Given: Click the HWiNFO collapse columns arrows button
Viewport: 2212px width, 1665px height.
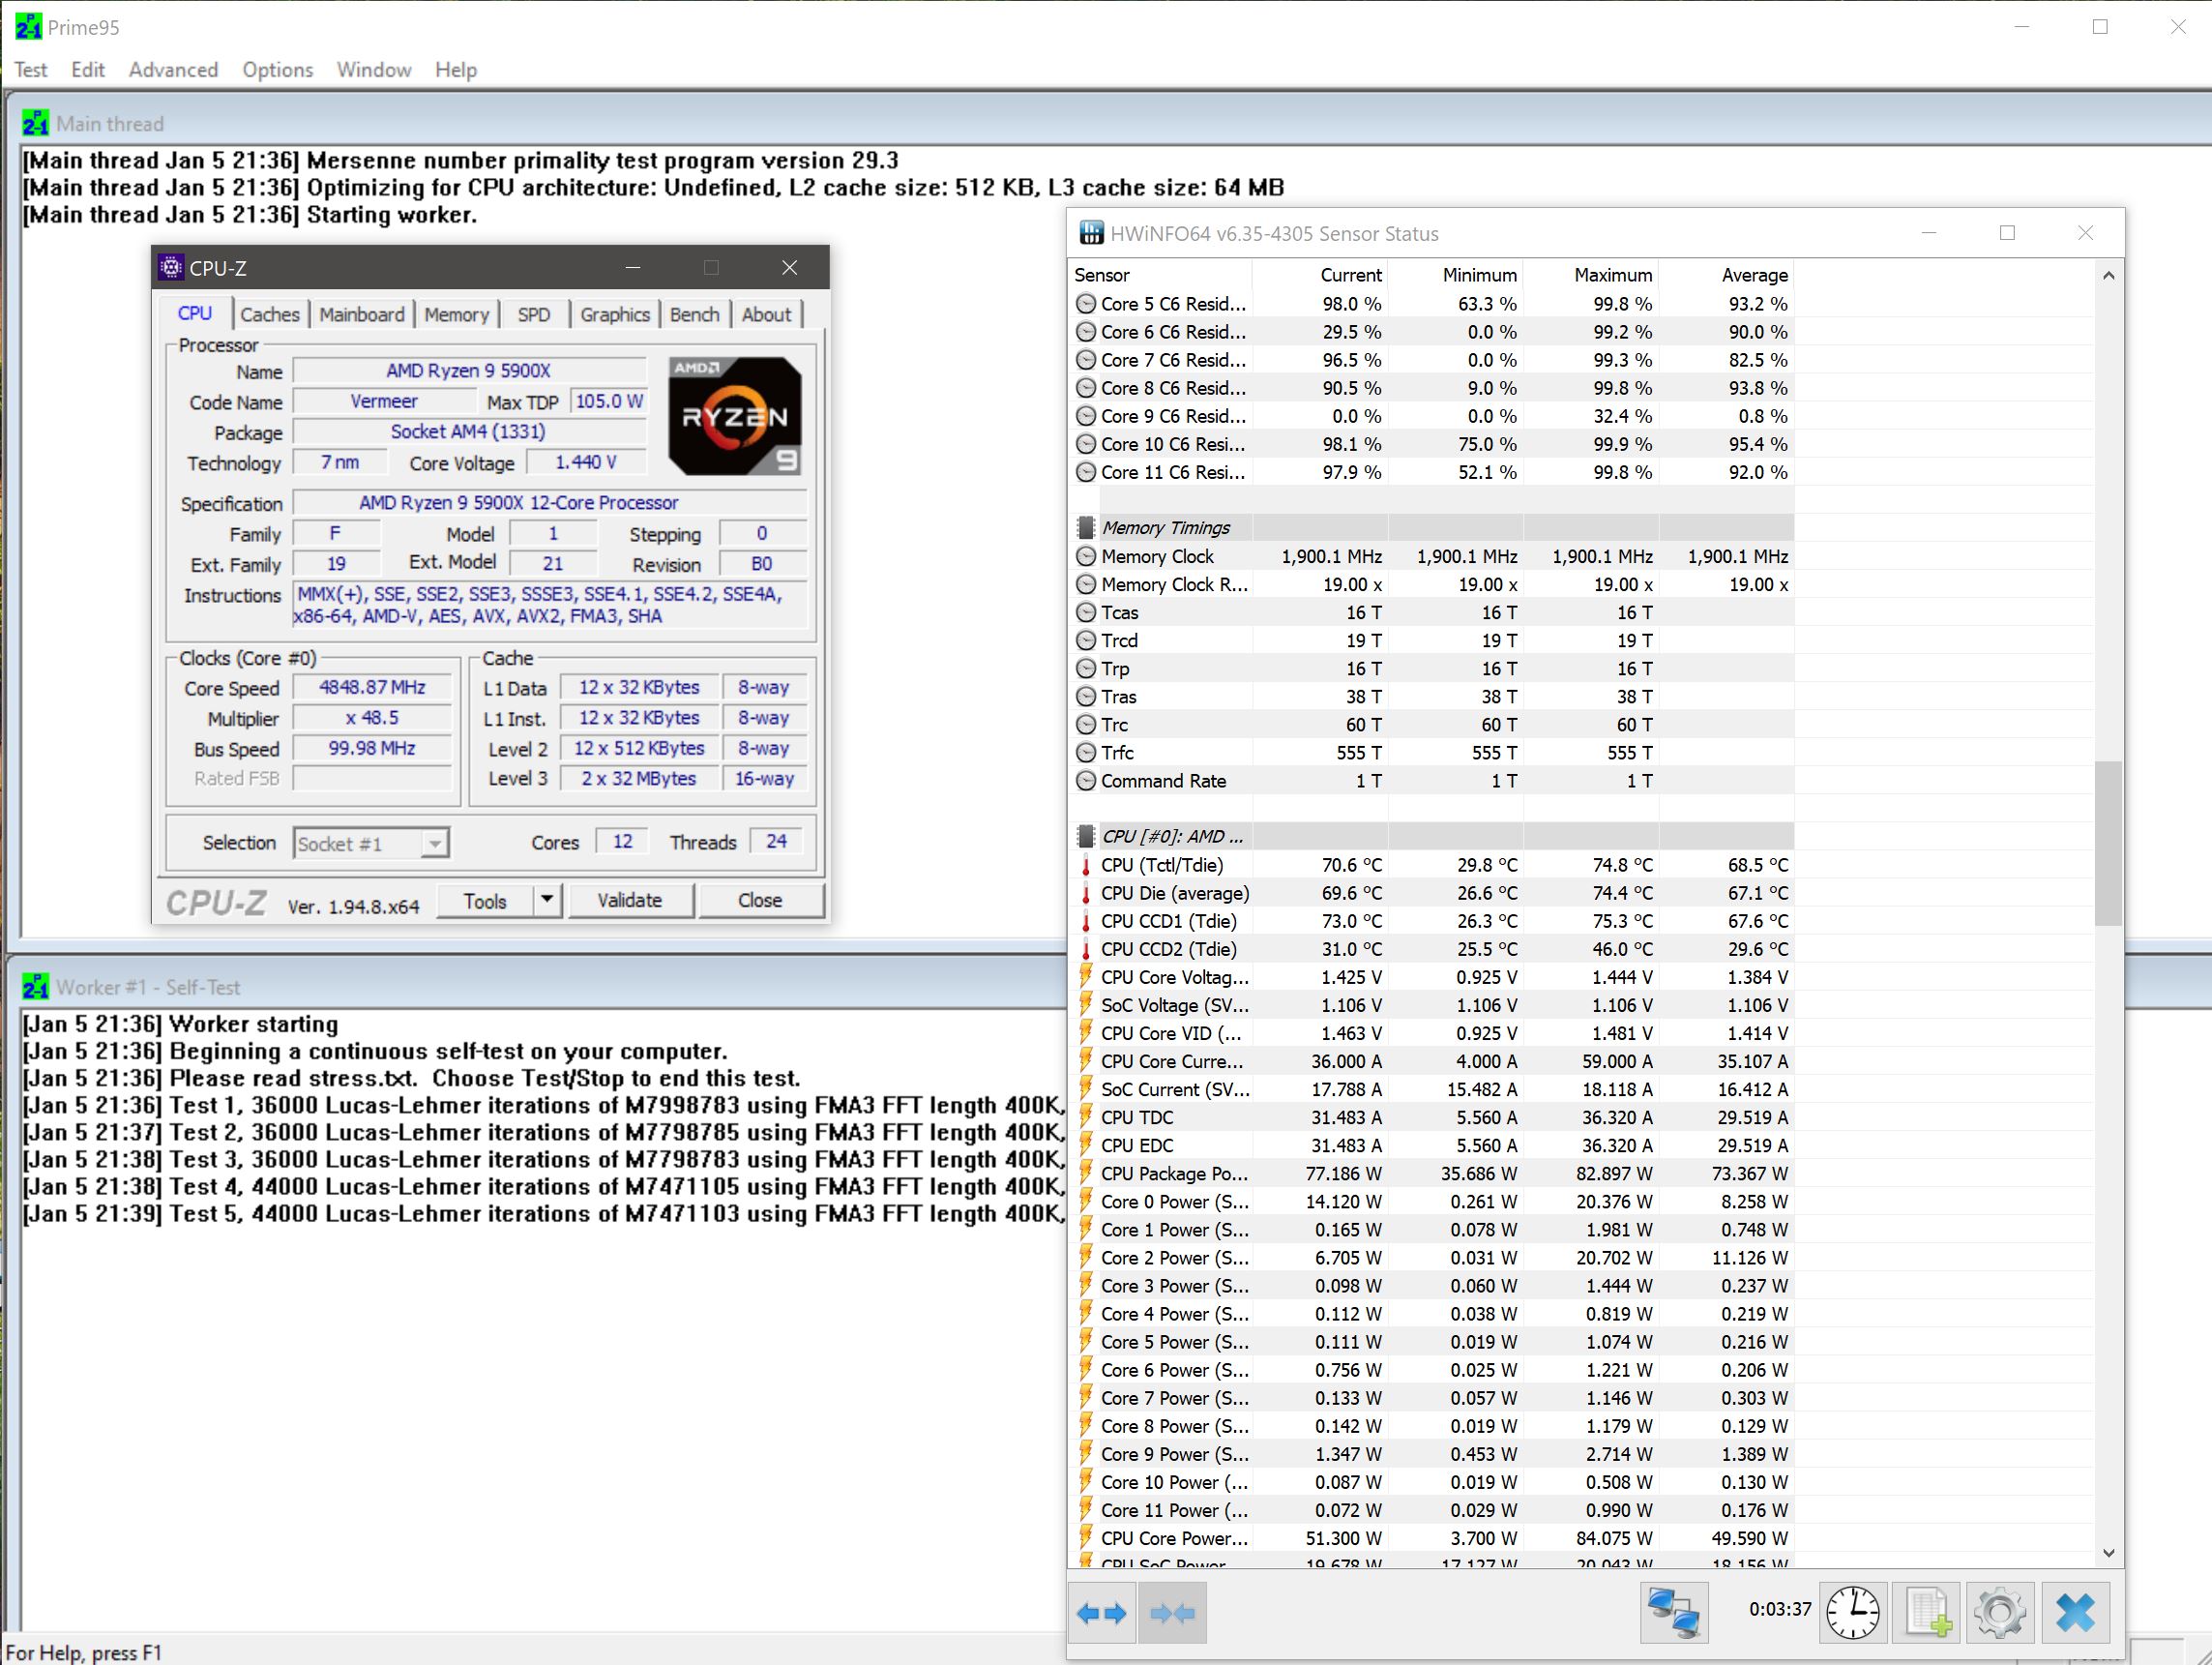Looking at the screenshot, I should (1172, 1613).
